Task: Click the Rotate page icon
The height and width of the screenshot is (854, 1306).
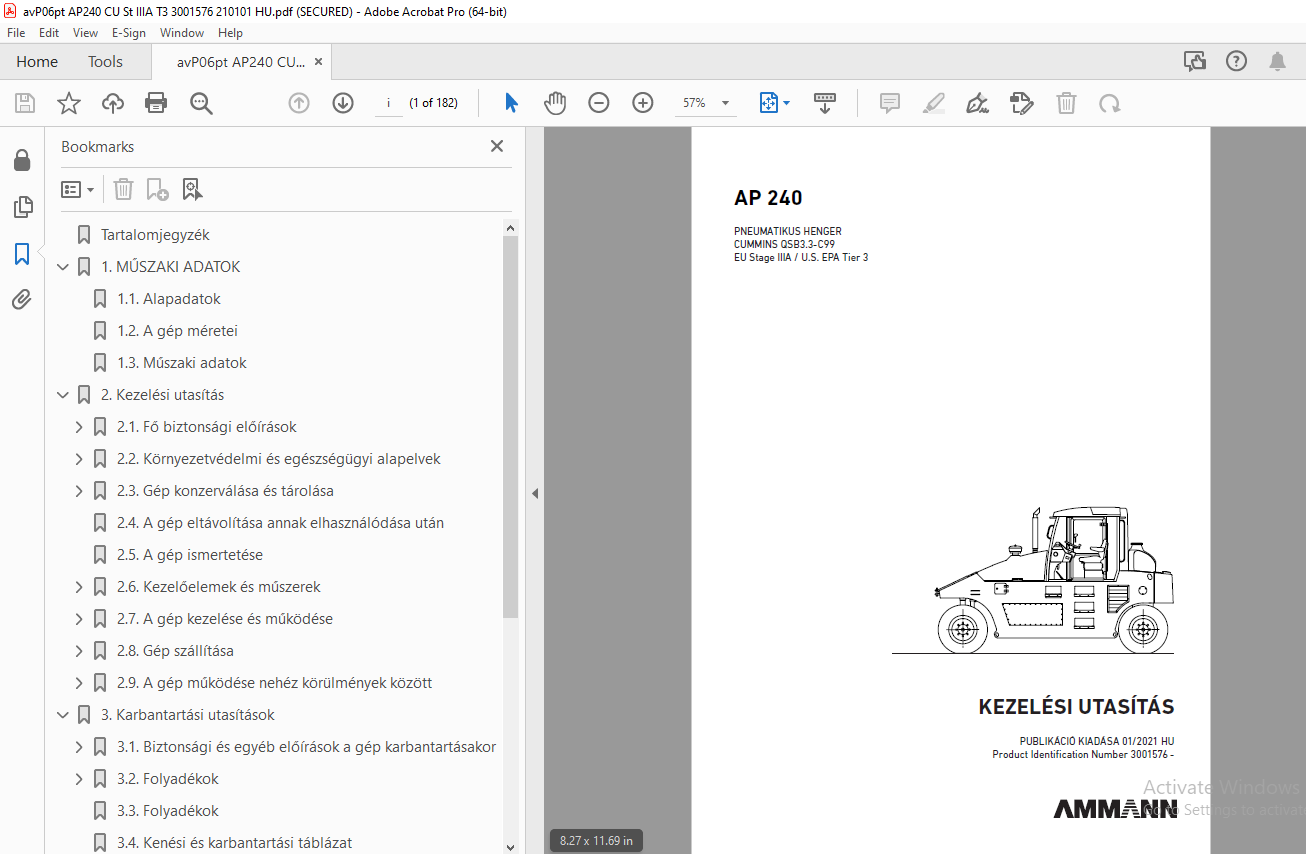Action: click(x=1109, y=103)
